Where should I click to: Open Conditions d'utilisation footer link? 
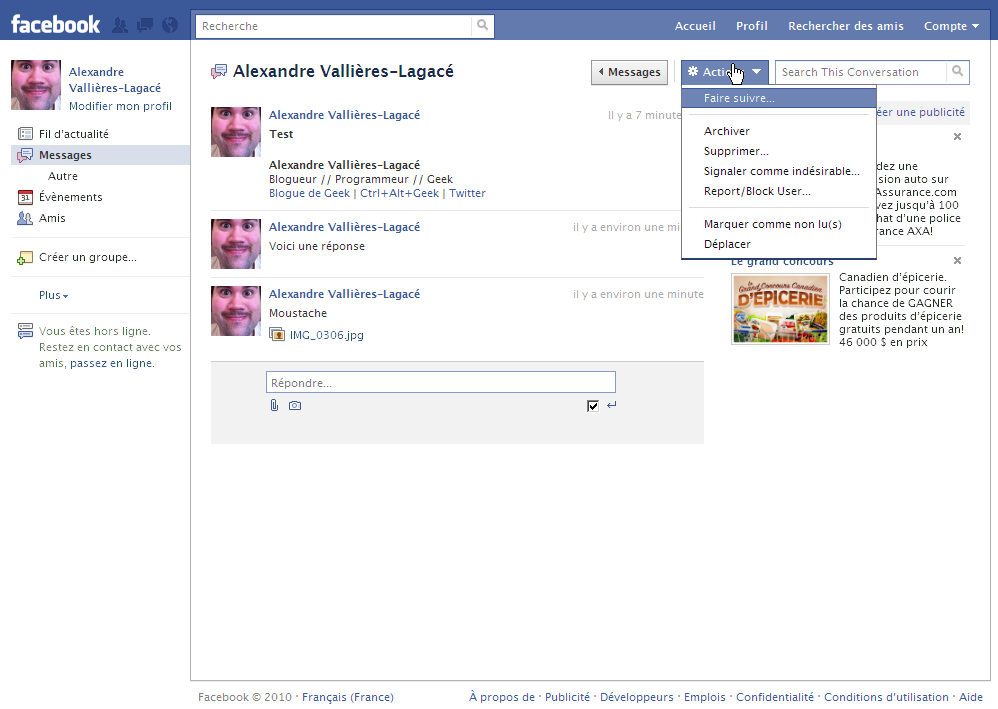886,697
